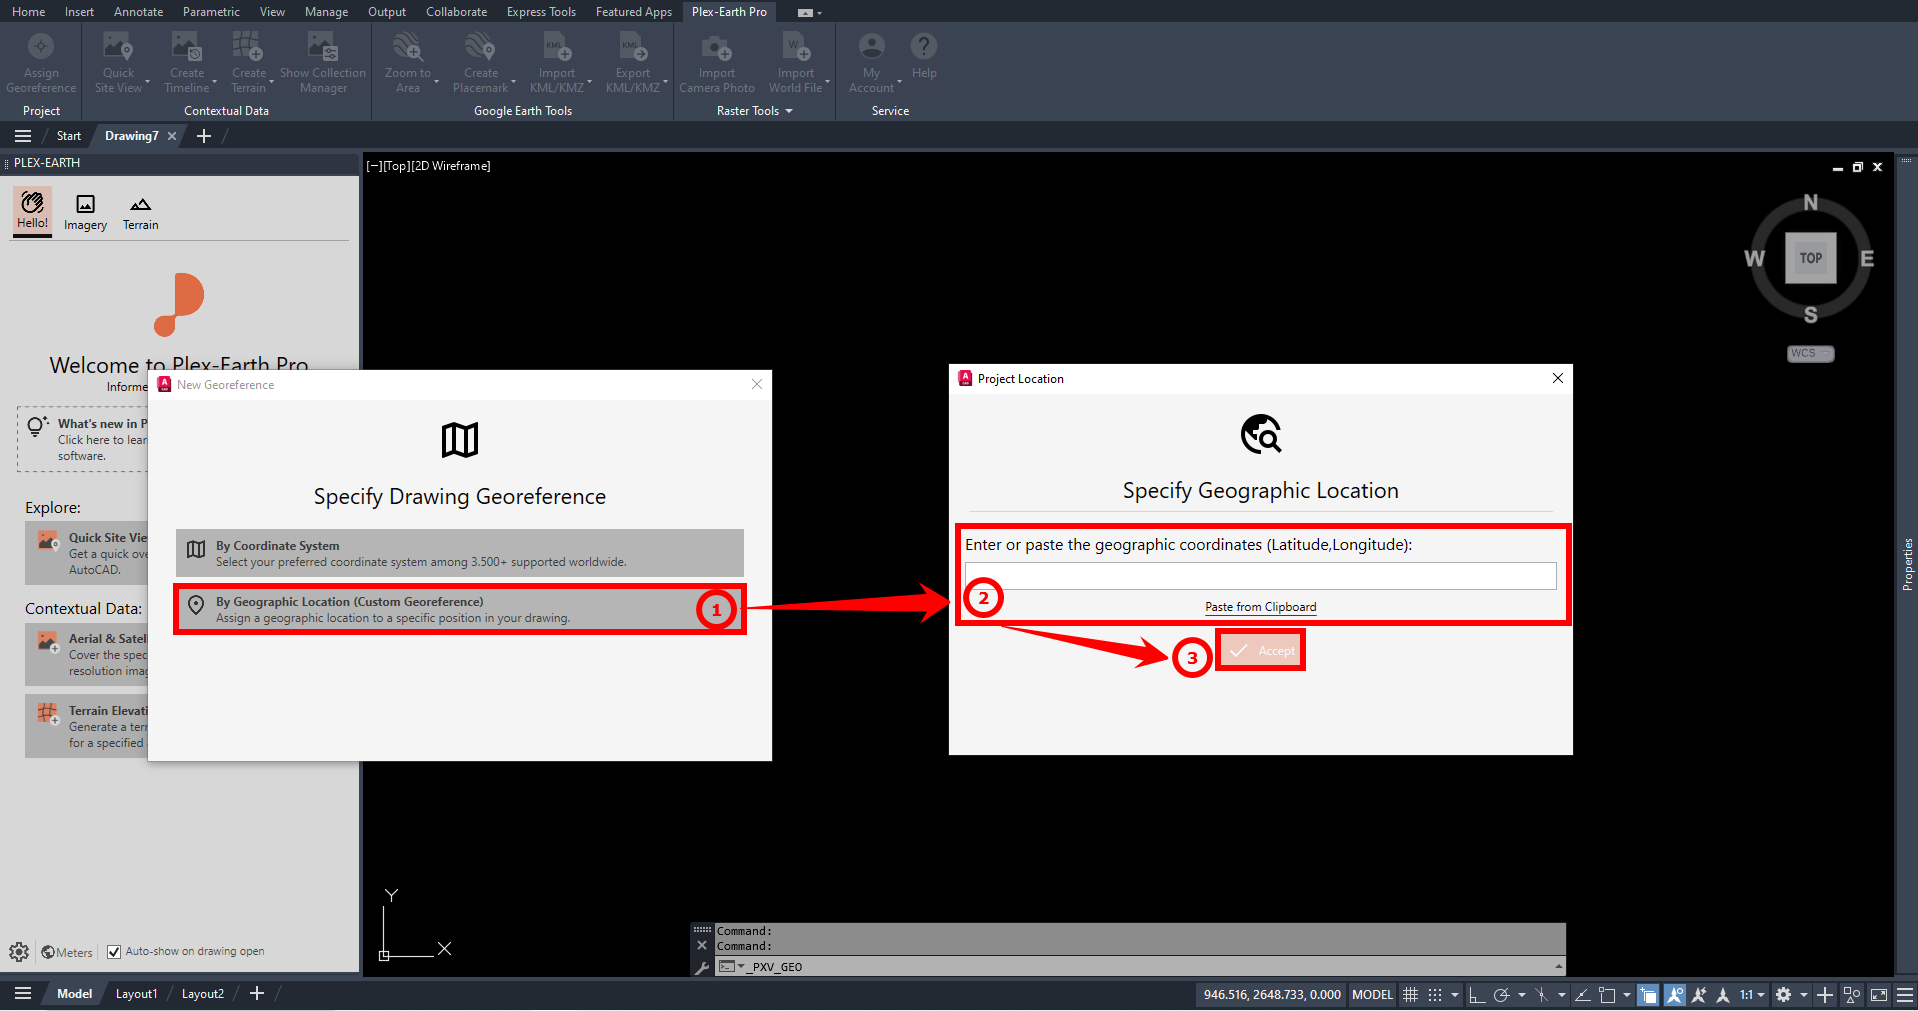Switch to the Home ribbon tab
1918x1011 pixels.
(x=28, y=12)
